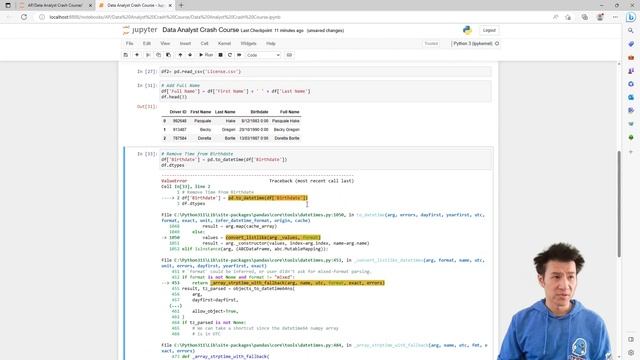
Task: Click the tab actions icon at top left
Action: point(8,5)
